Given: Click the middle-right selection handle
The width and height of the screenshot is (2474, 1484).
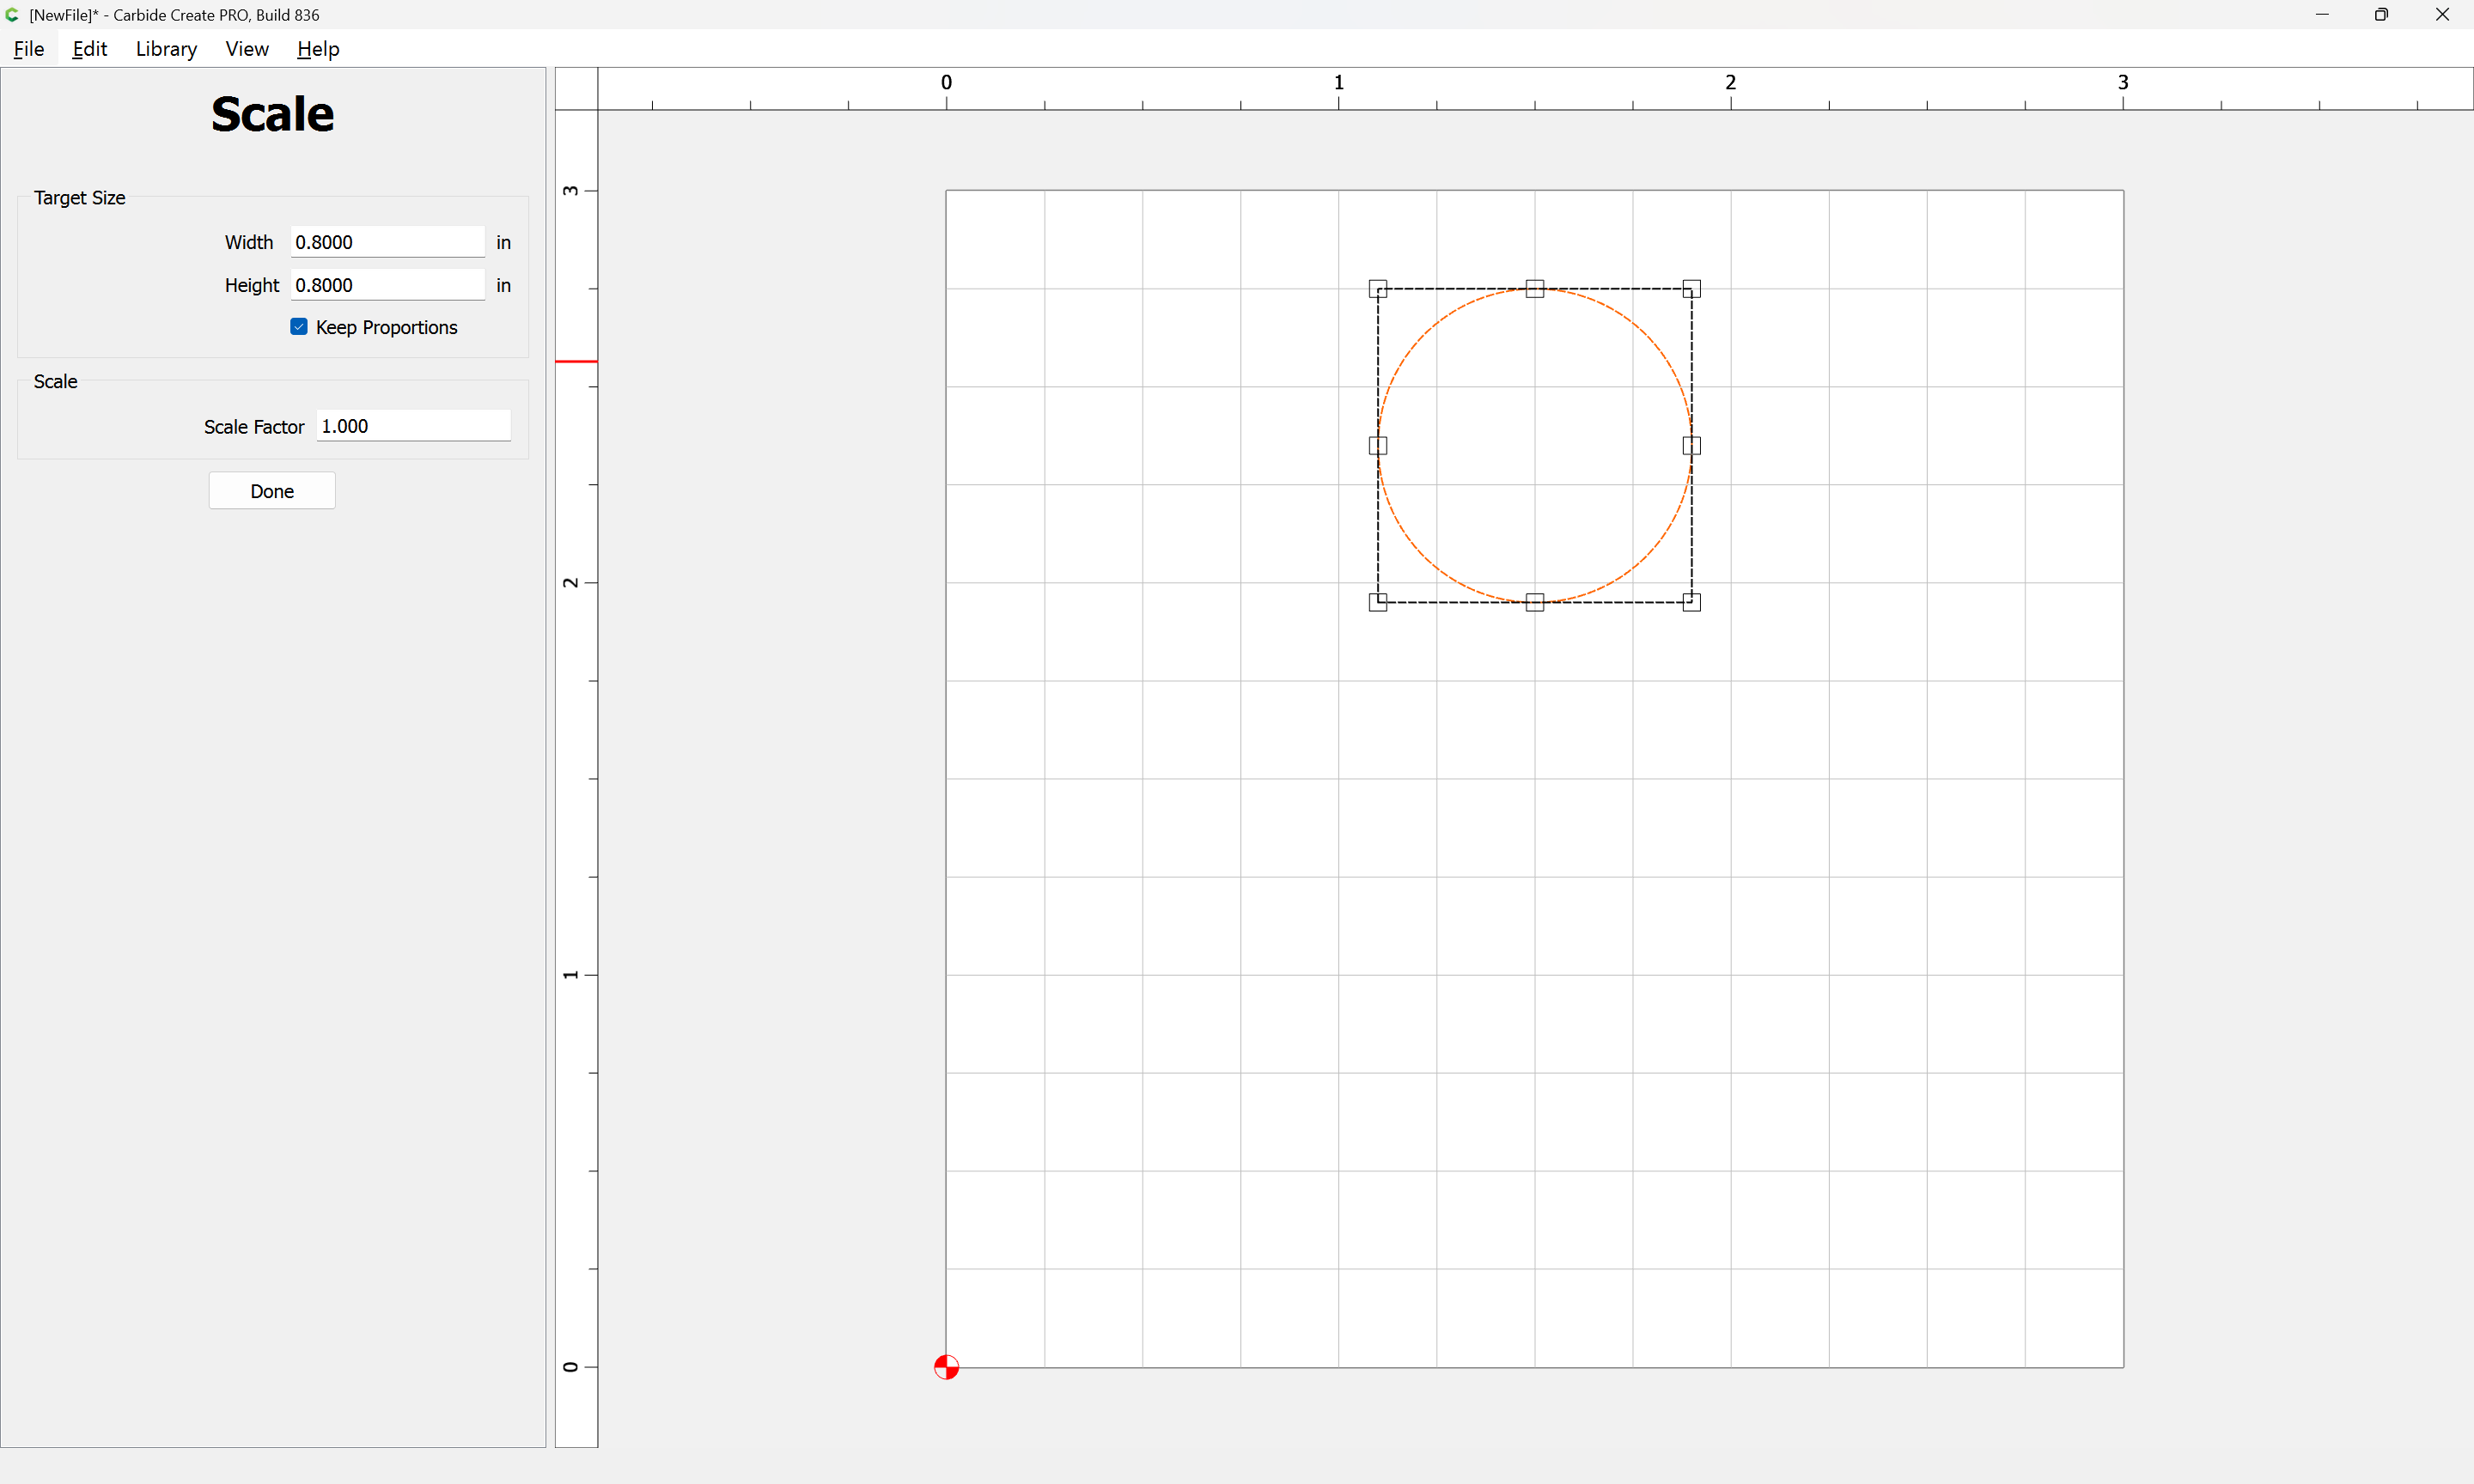Looking at the screenshot, I should click(1691, 445).
